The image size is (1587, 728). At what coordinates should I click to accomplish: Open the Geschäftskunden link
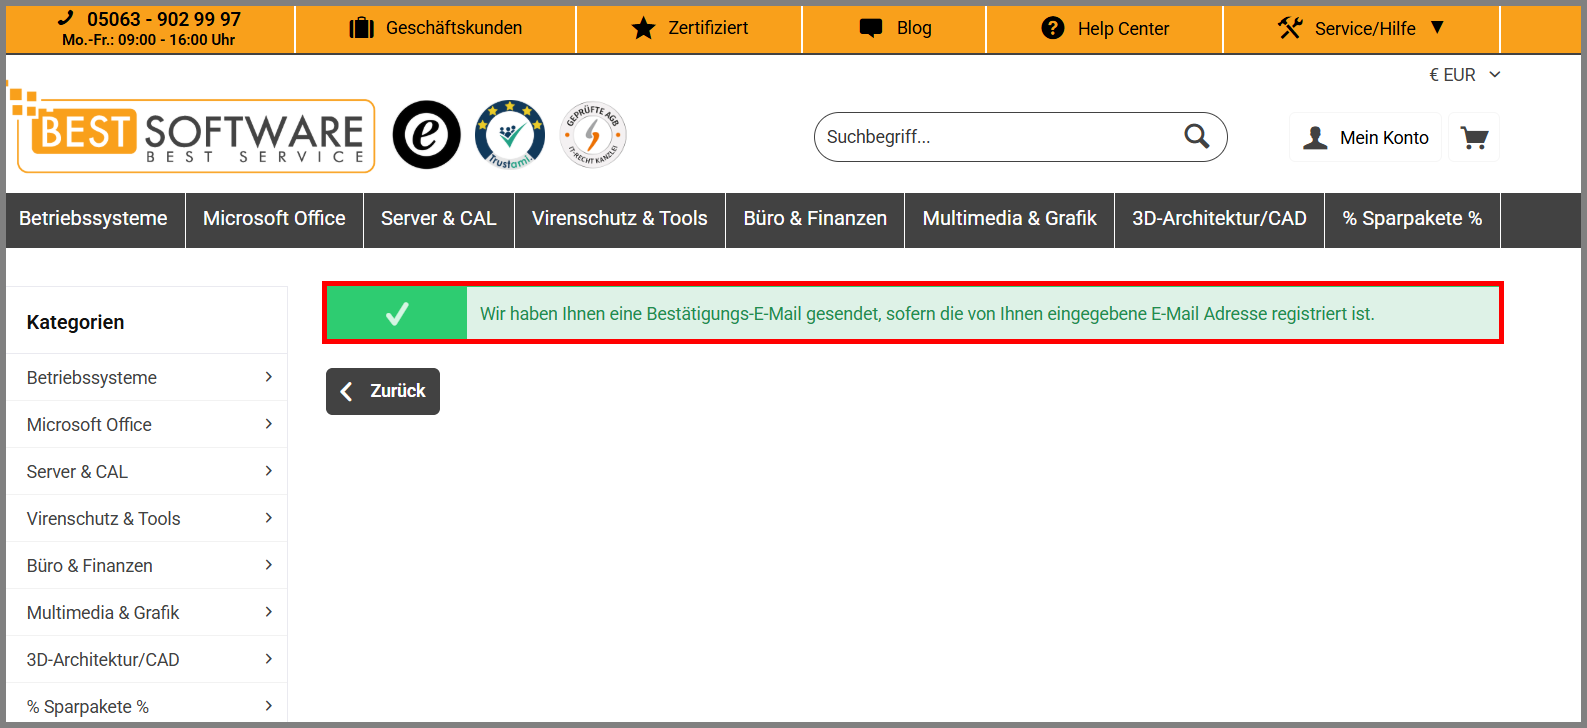click(436, 28)
